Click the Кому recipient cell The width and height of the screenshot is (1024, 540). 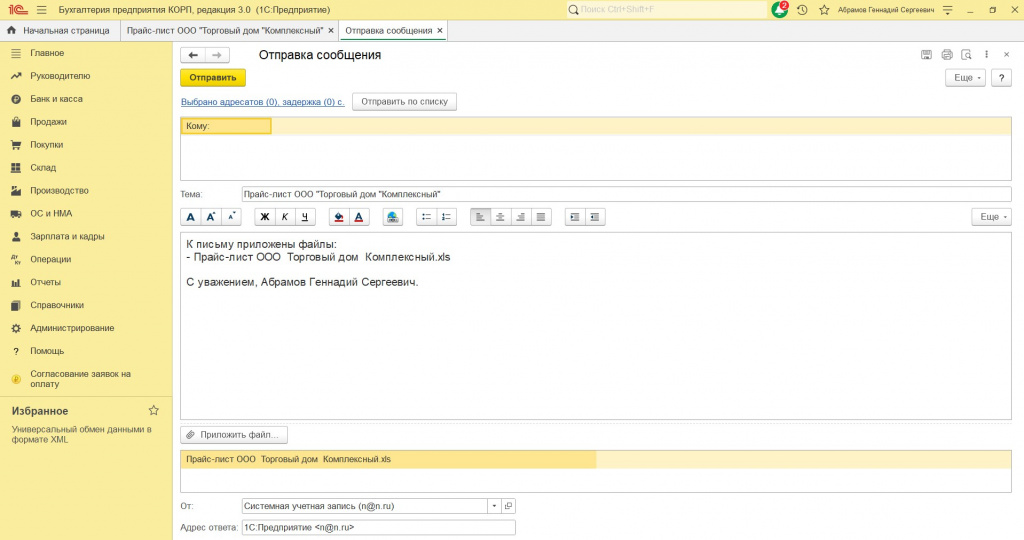click(x=226, y=126)
